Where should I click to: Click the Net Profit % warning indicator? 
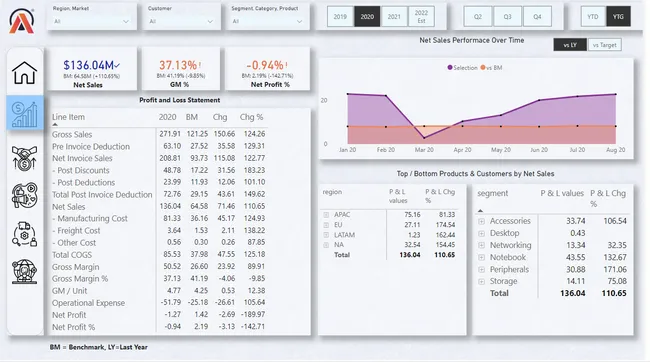pyautogui.click(x=286, y=65)
